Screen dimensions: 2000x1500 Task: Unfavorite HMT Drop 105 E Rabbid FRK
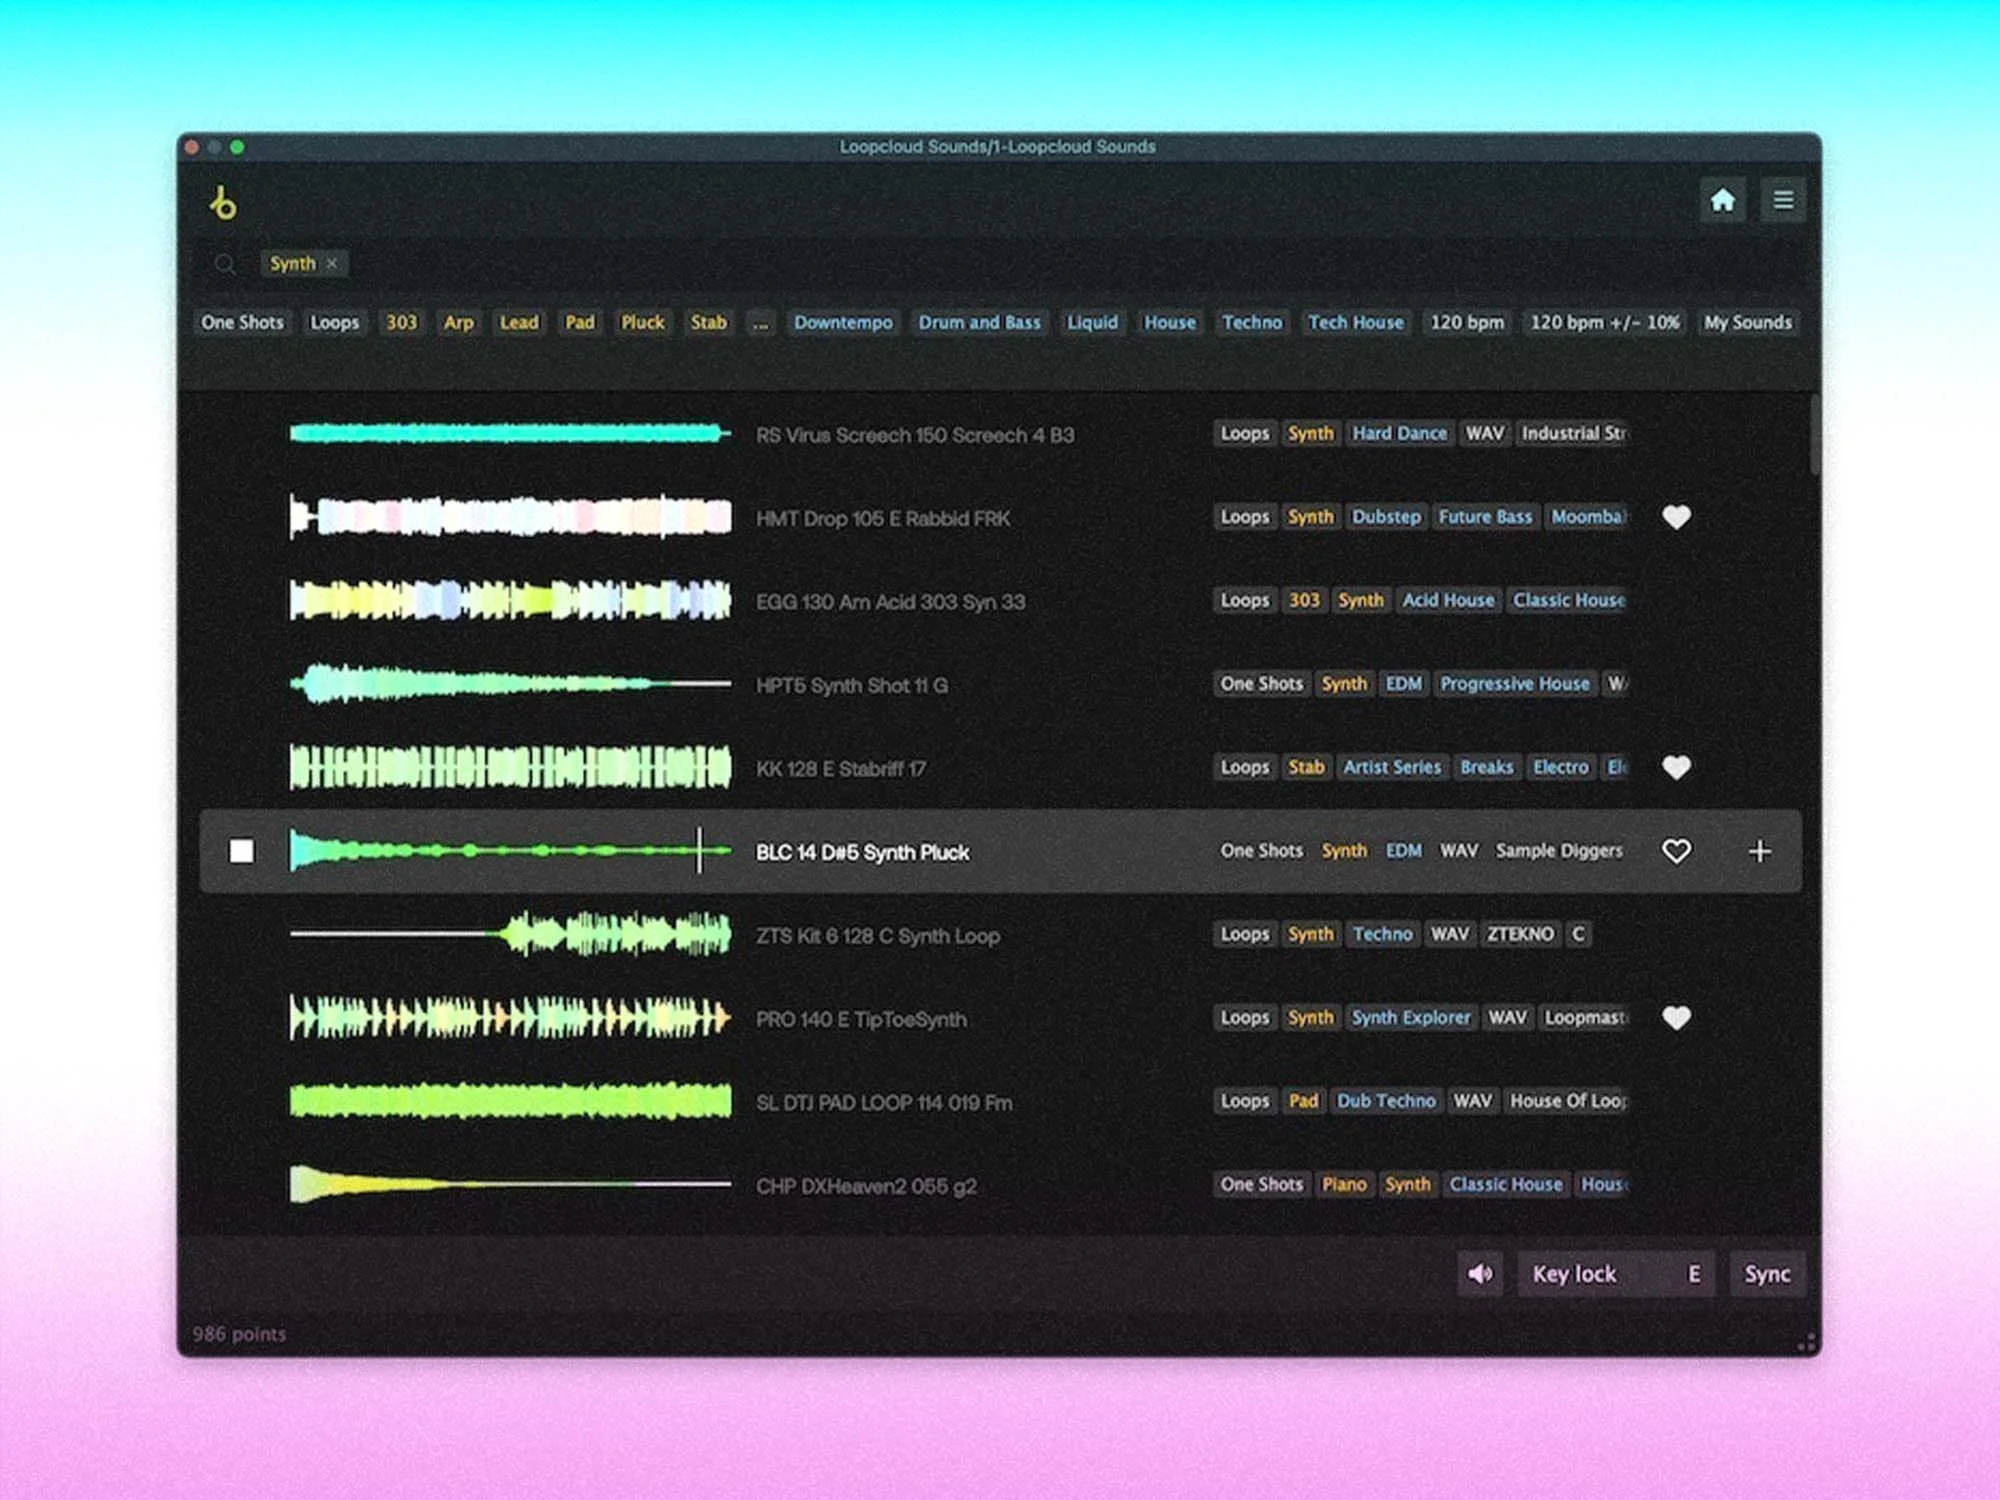click(x=1676, y=517)
